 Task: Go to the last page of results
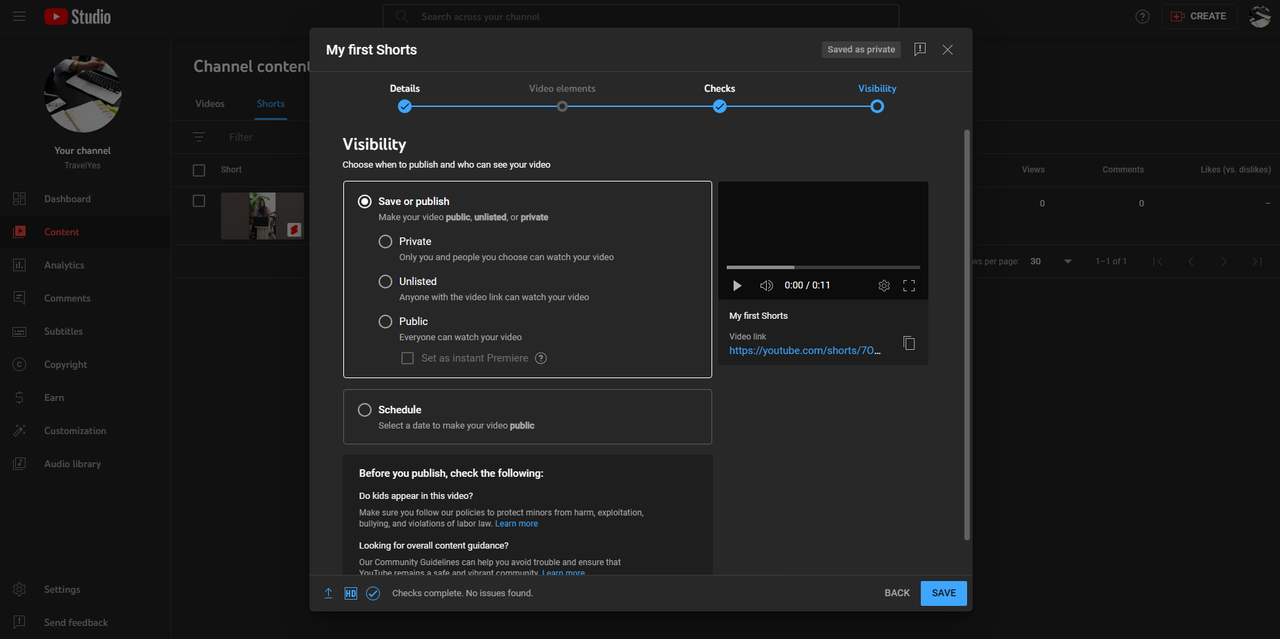(x=1257, y=261)
